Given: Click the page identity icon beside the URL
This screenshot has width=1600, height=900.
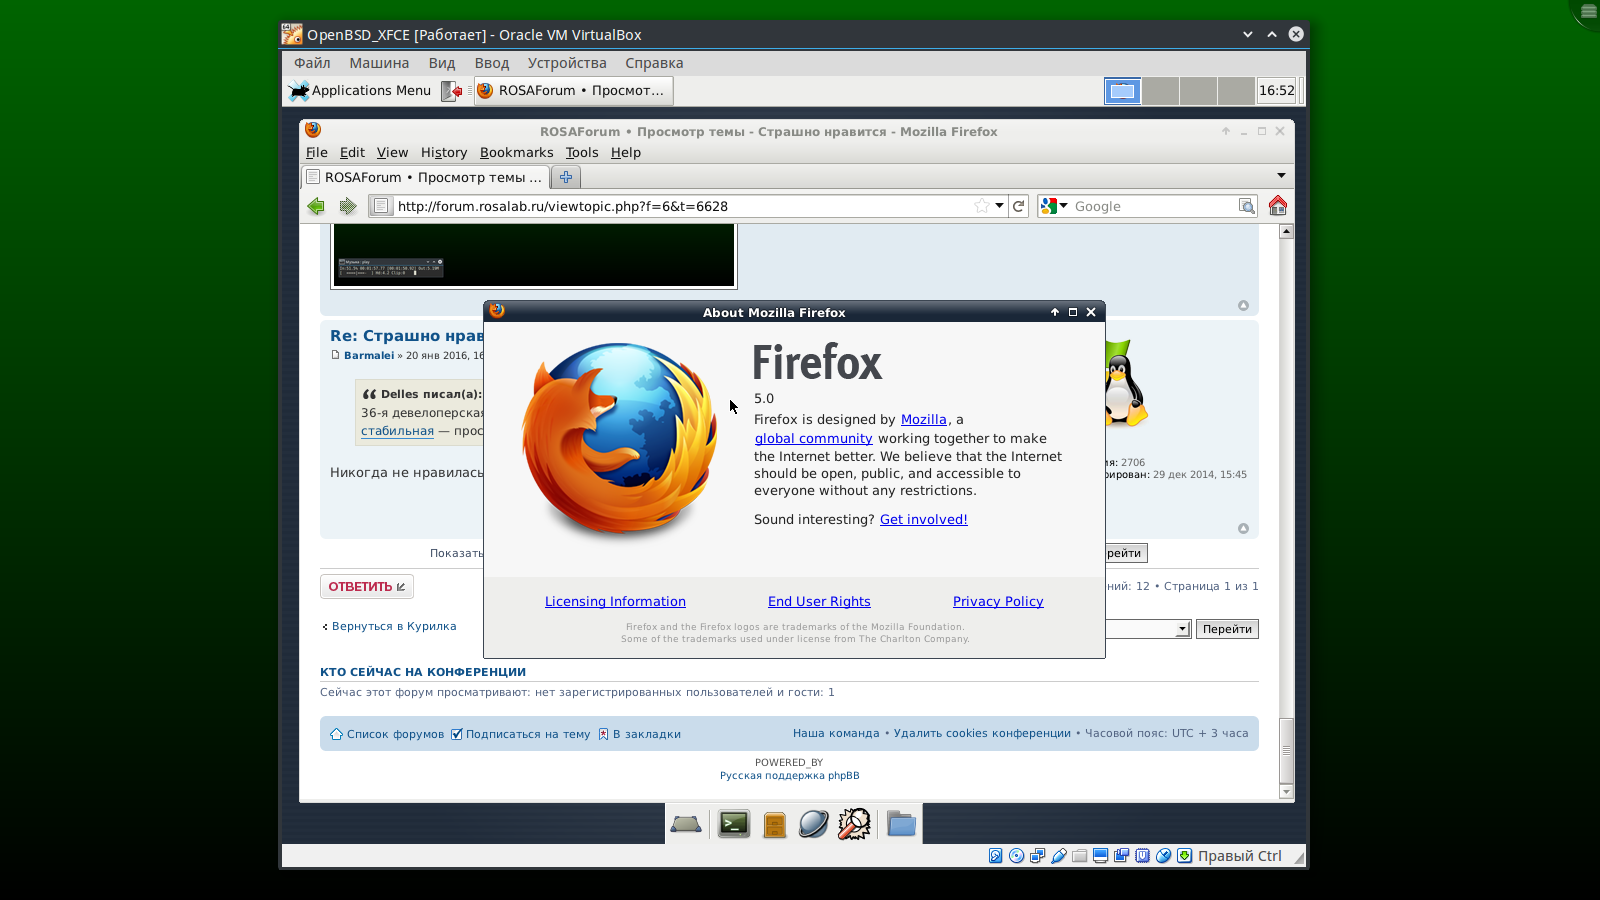Looking at the screenshot, I should tap(381, 206).
